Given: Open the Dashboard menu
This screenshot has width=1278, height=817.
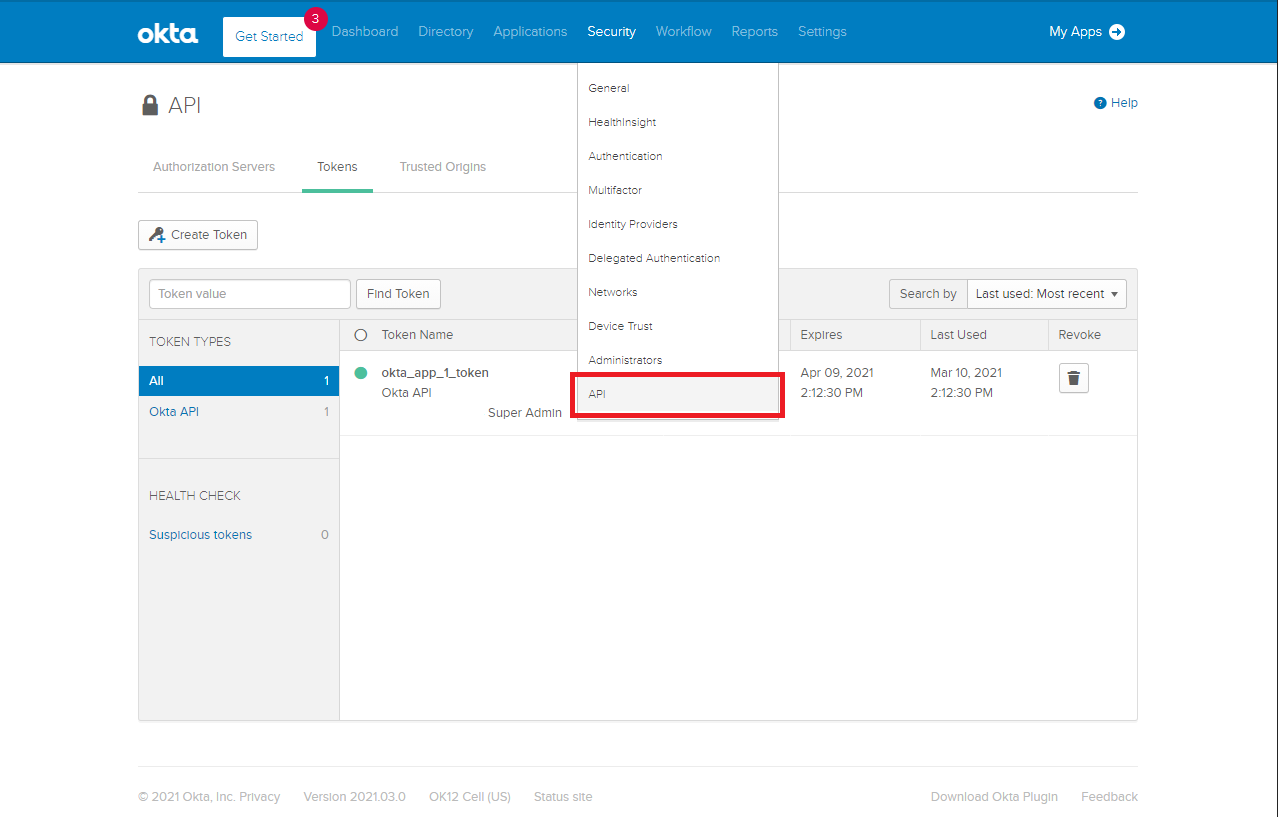Looking at the screenshot, I should click(x=365, y=32).
